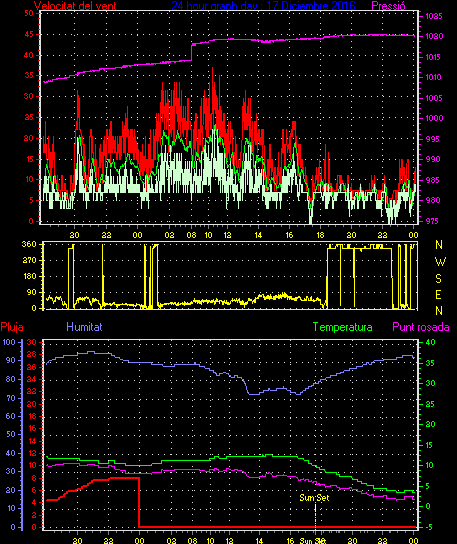Viewport: 457px width, 544px height.
Task: Click the '360' value on wind direction axis
Action: [x=29, y=244]
